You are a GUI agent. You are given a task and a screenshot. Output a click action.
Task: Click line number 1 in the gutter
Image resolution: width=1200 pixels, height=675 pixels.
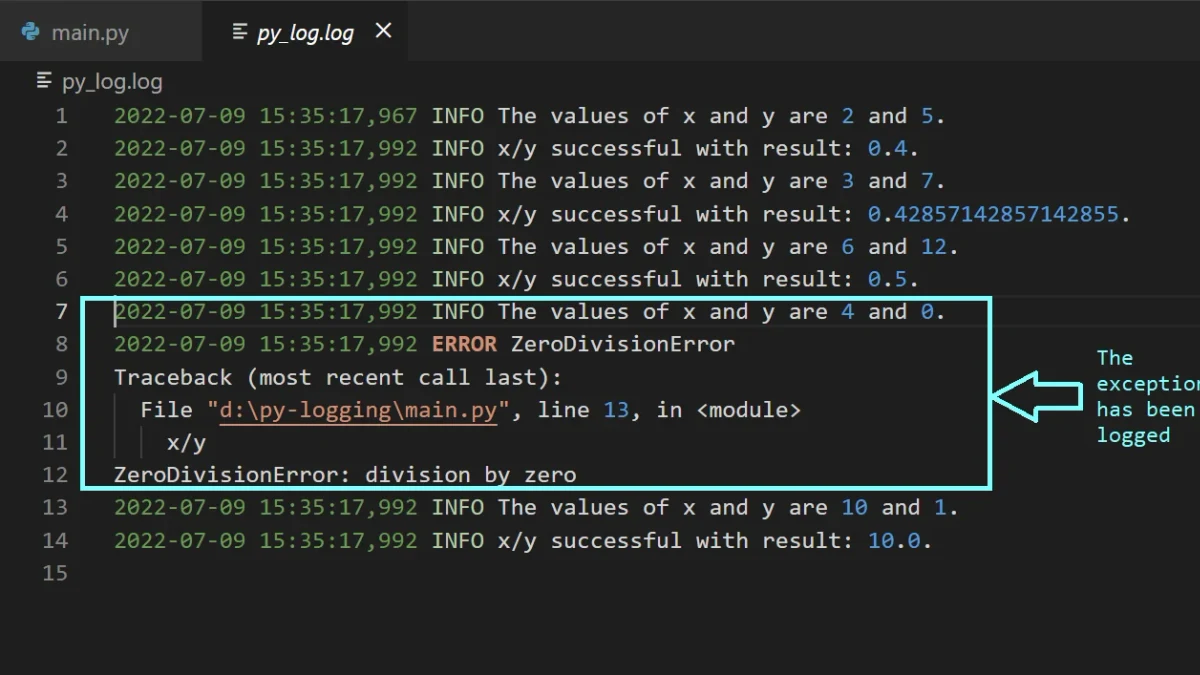[x=61, y=116]
